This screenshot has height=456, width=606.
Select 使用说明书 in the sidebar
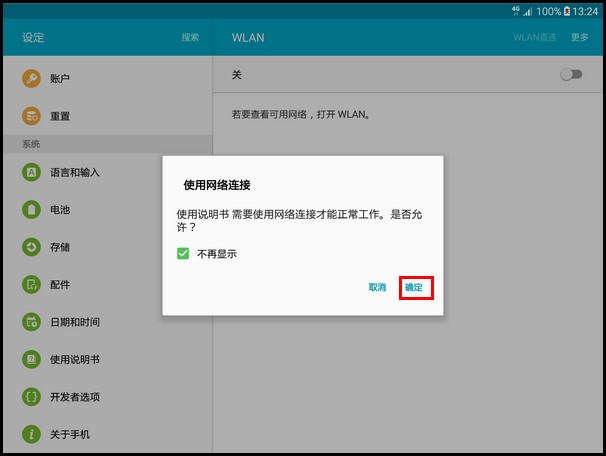[x=107, y=359]
